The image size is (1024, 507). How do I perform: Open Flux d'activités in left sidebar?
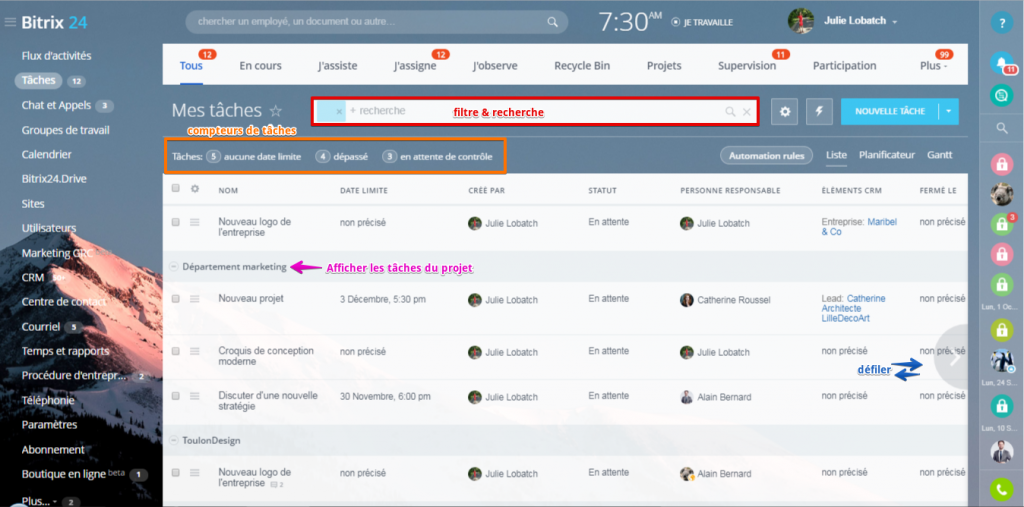[57, 56]
